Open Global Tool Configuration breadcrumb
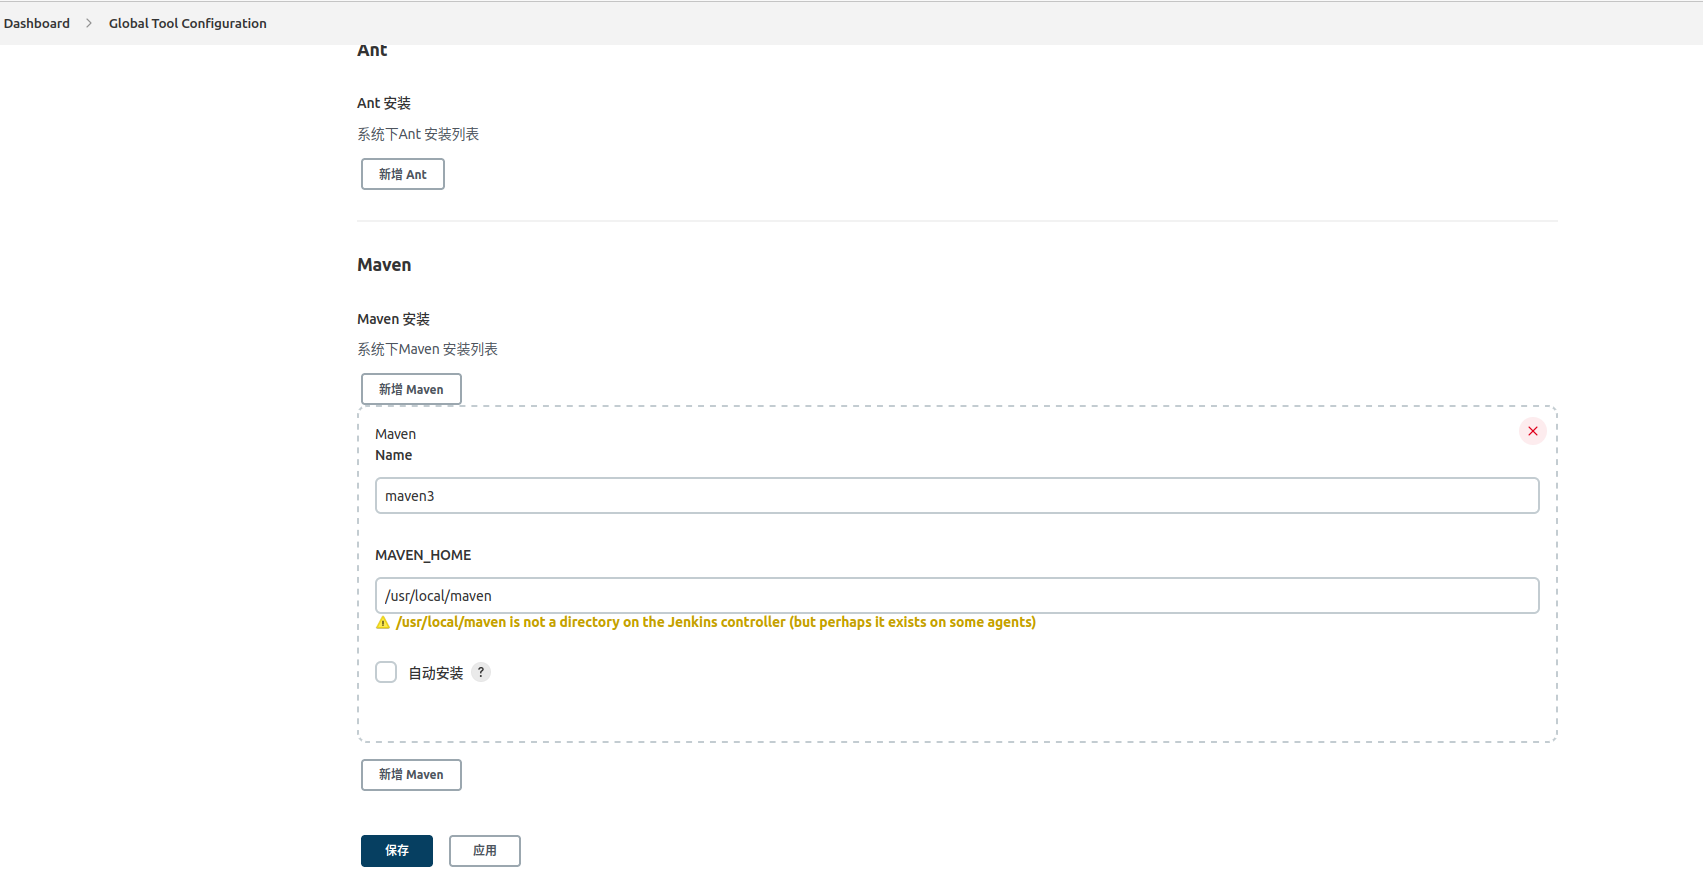The height and width of the screenshot is (886, 1703). pos(188,23)
